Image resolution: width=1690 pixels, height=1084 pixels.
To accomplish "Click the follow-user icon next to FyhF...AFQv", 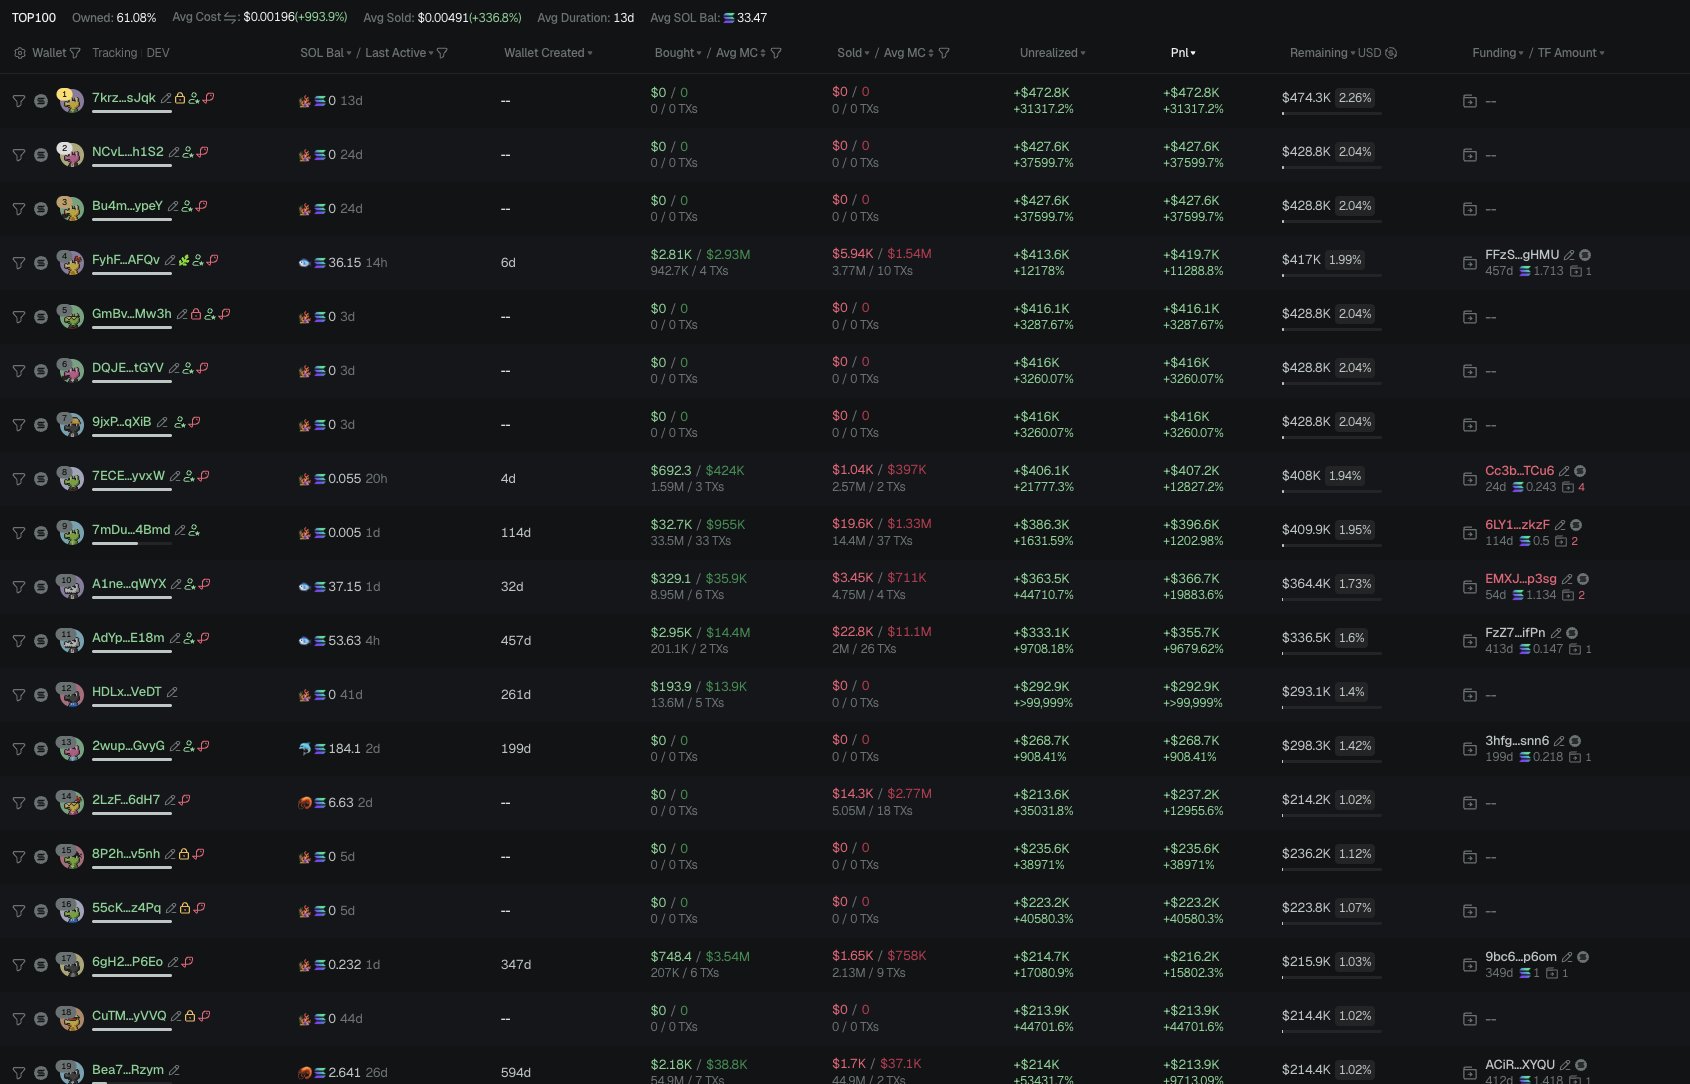I will [x=198, y=261].
